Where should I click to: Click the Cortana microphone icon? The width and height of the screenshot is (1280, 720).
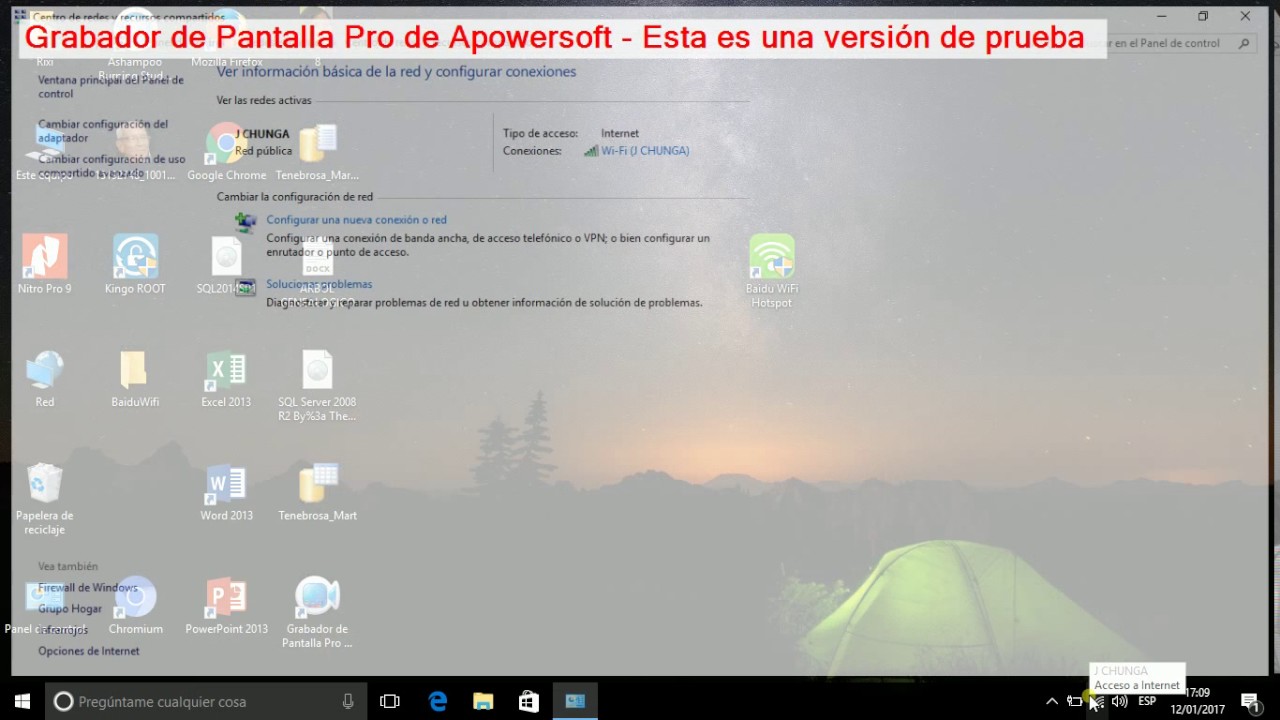pos(348,702)
